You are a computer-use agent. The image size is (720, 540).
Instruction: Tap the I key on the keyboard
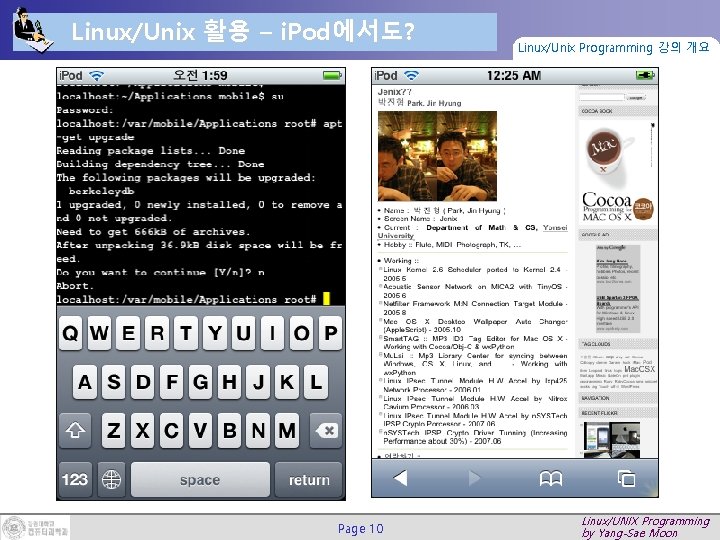tap(273, 333)
